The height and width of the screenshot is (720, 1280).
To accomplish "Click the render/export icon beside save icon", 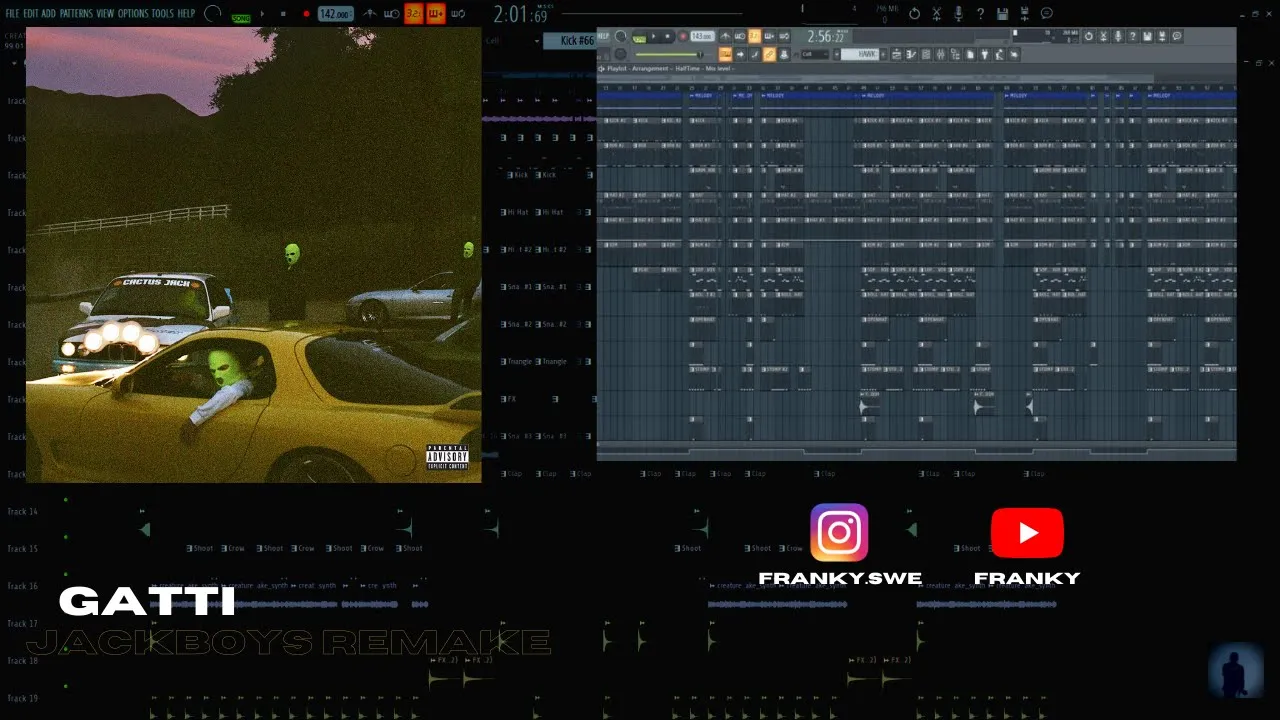I will (1024, 14).
